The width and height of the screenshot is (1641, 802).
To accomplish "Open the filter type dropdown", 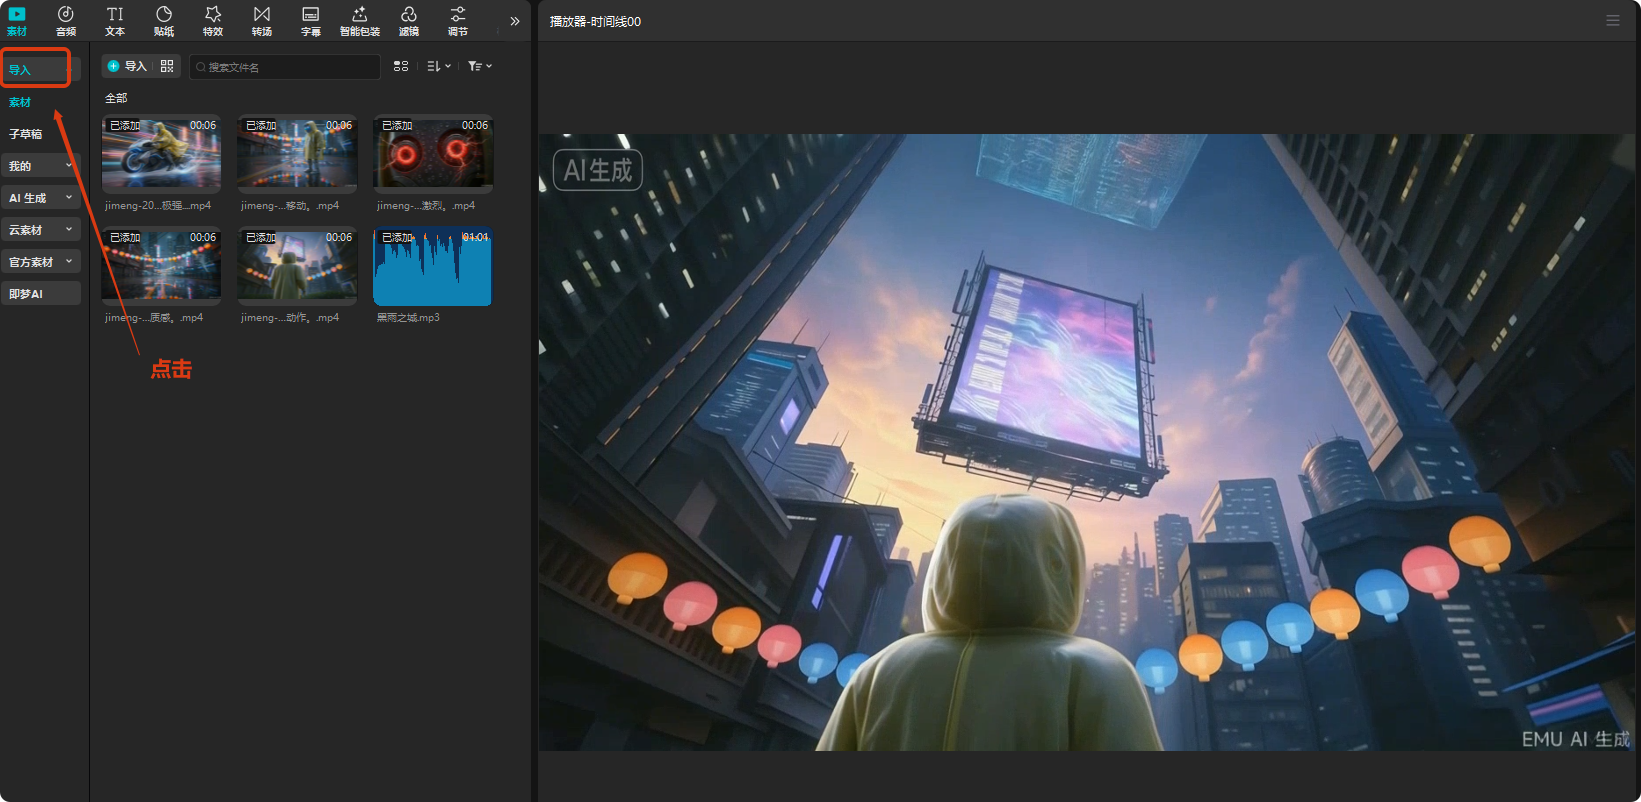I will point(480,66).
